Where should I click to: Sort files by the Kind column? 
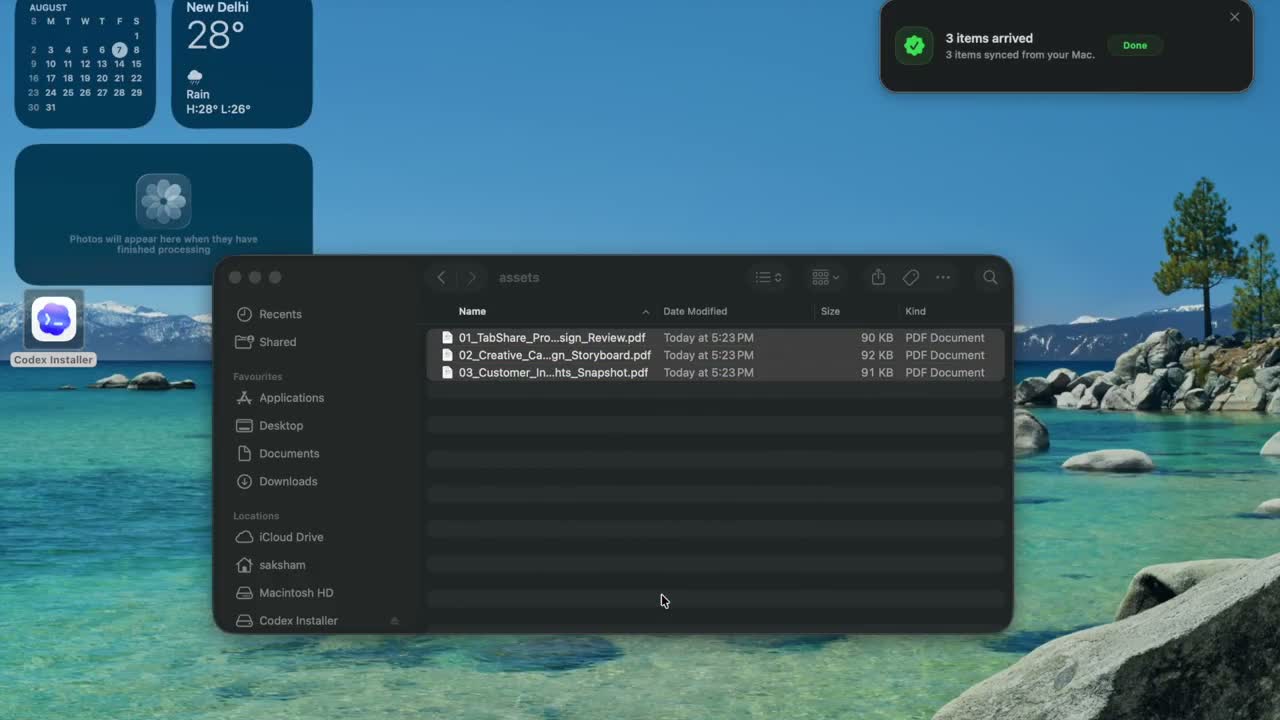(915, 311)
